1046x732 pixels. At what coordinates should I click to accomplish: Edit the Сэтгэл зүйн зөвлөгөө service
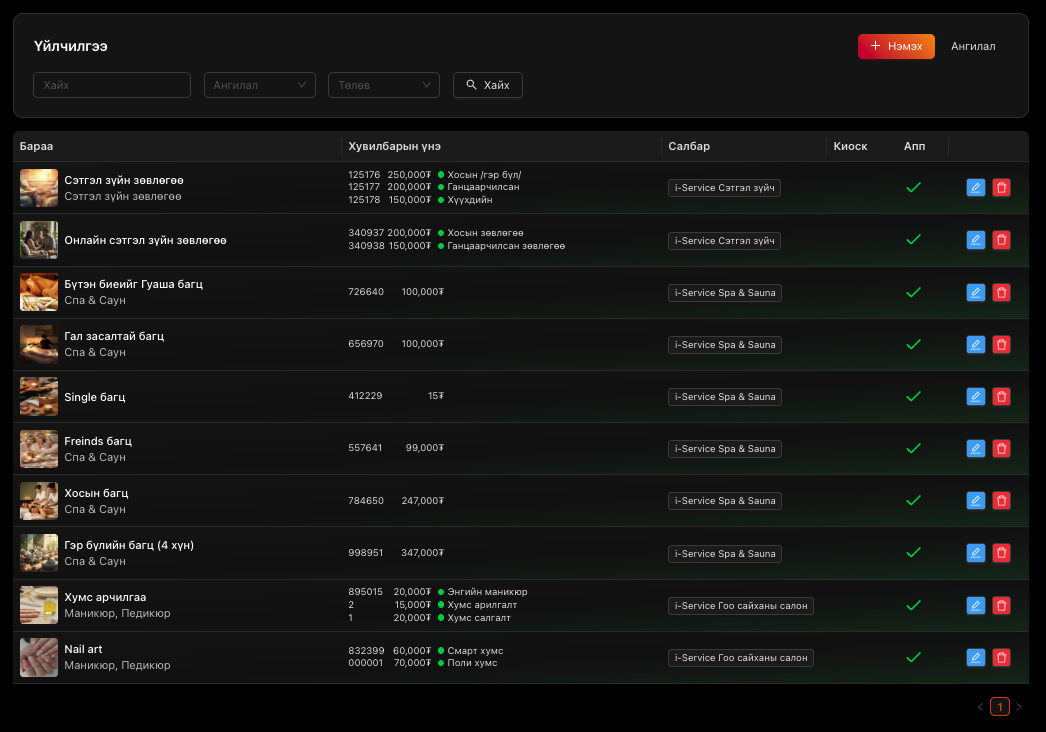(976, 188)
